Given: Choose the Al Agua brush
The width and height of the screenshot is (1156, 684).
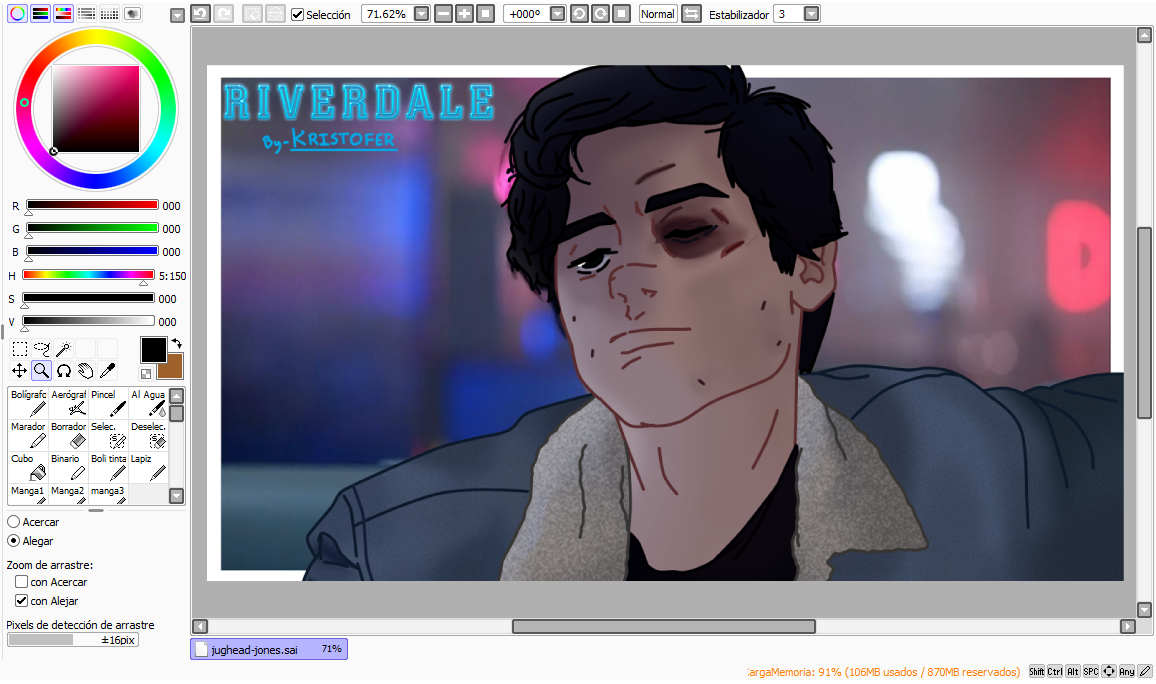Looking at the screenshot, I should [x=148, y=403].
